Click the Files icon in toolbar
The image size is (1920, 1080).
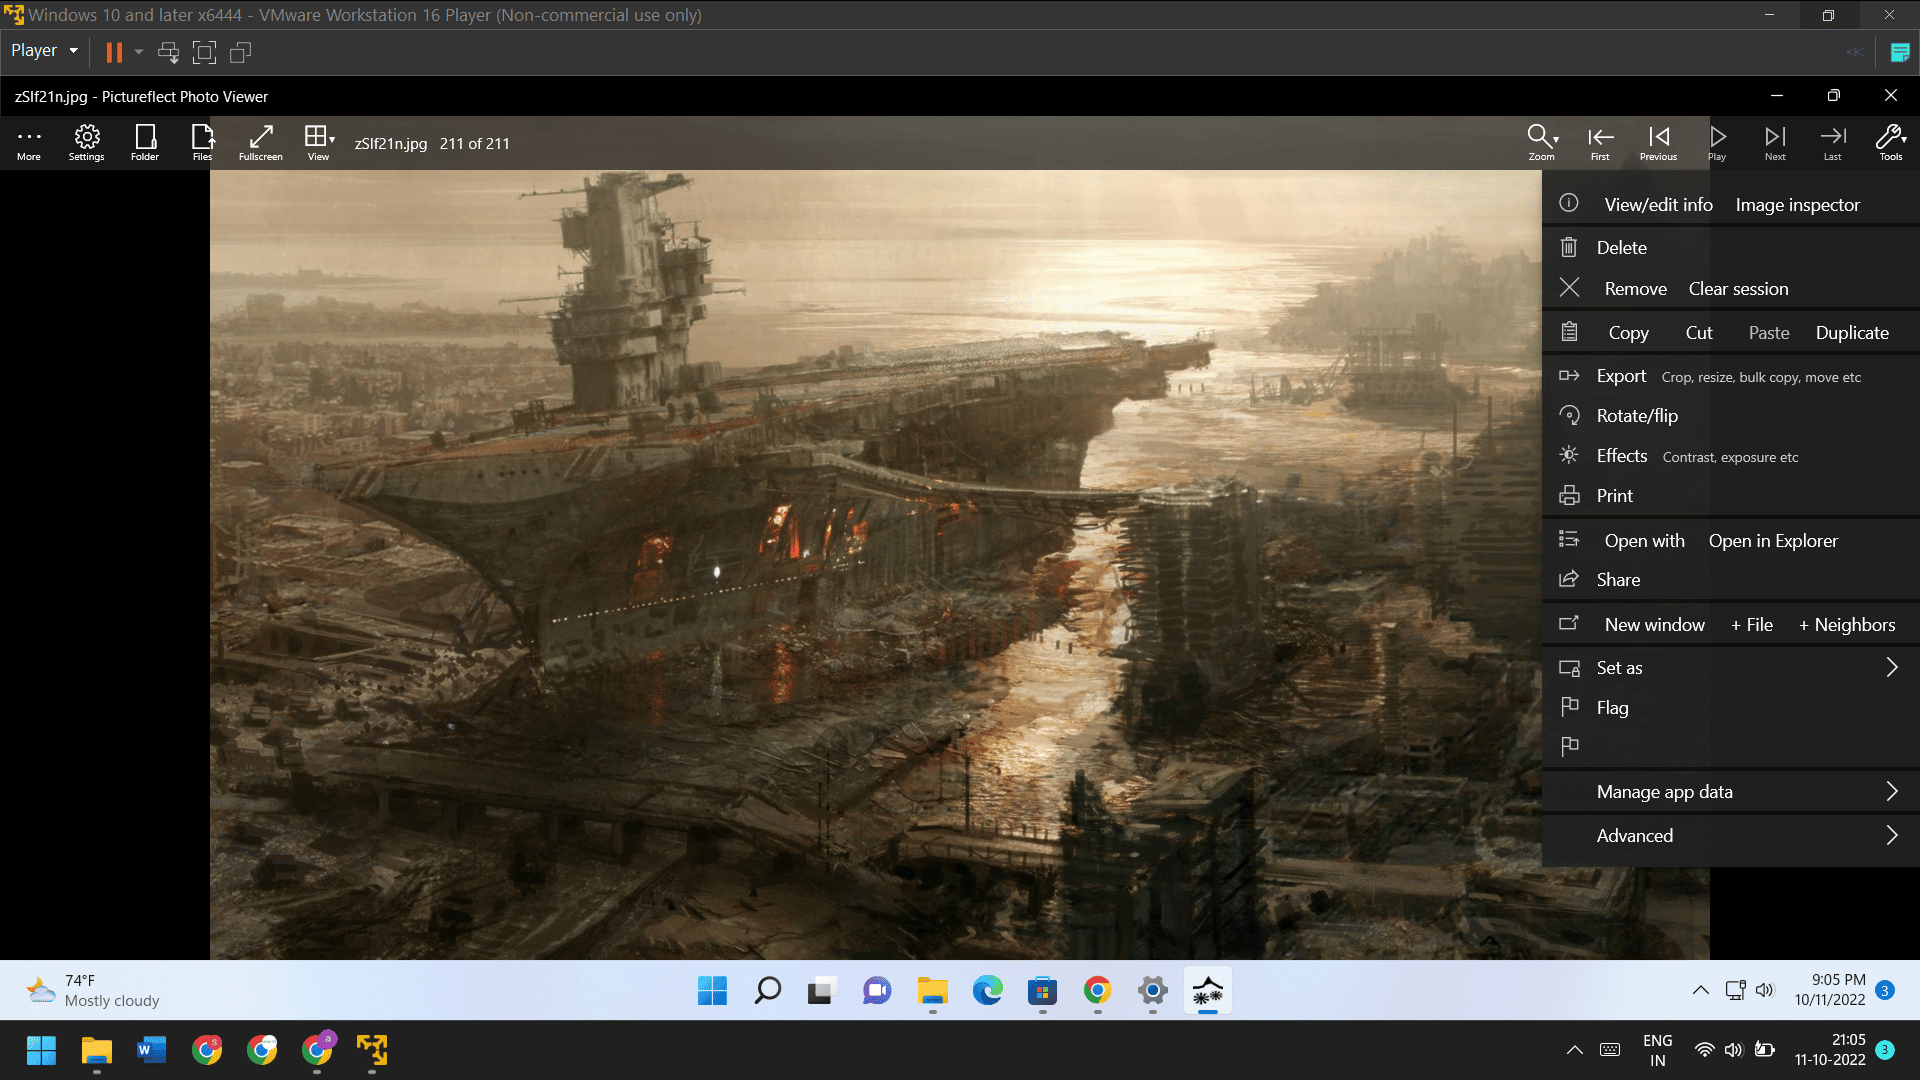point(203,142)
